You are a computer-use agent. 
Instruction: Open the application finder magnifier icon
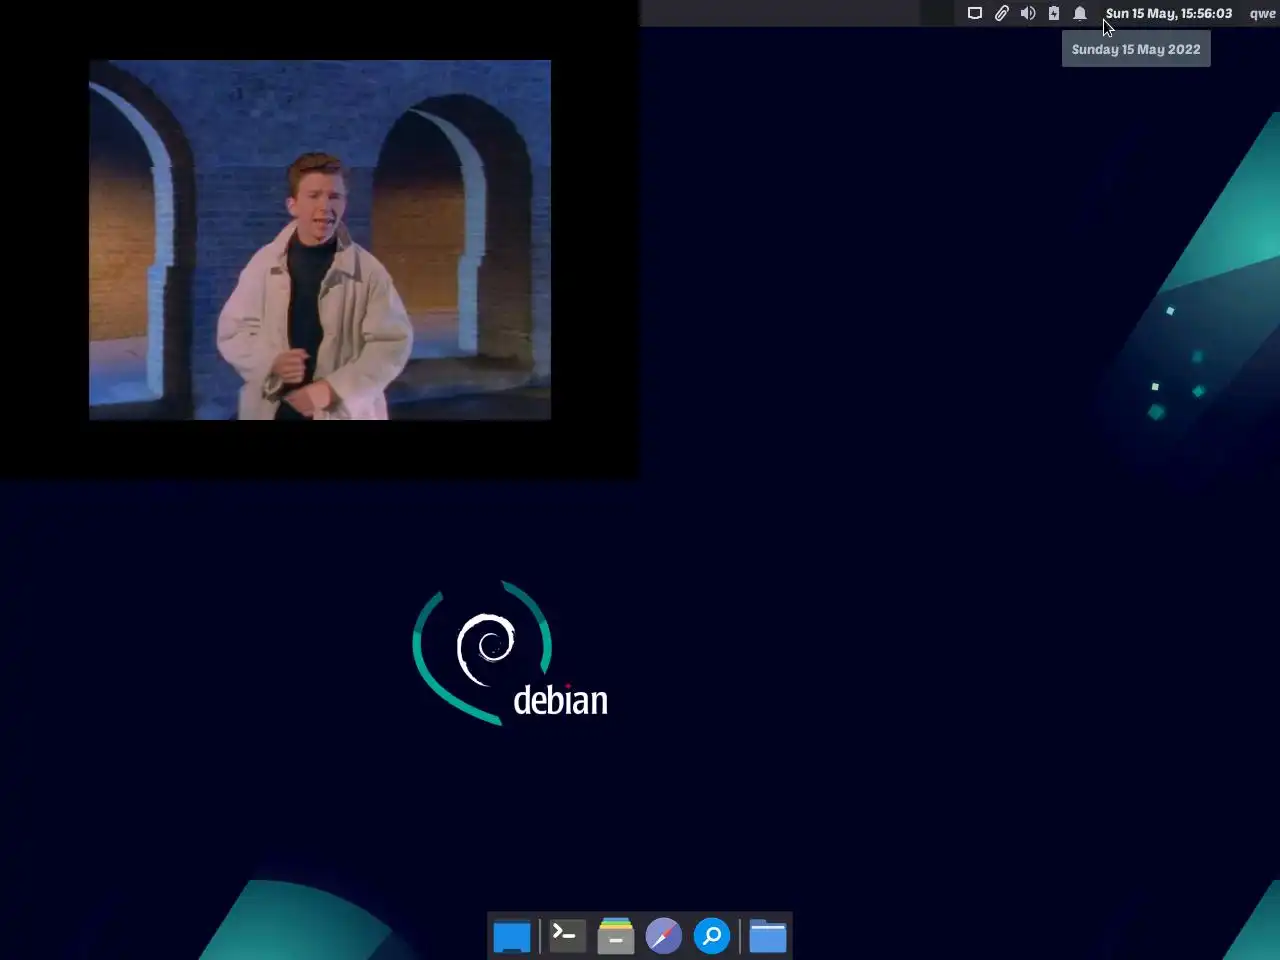click(x=712, y=936)
